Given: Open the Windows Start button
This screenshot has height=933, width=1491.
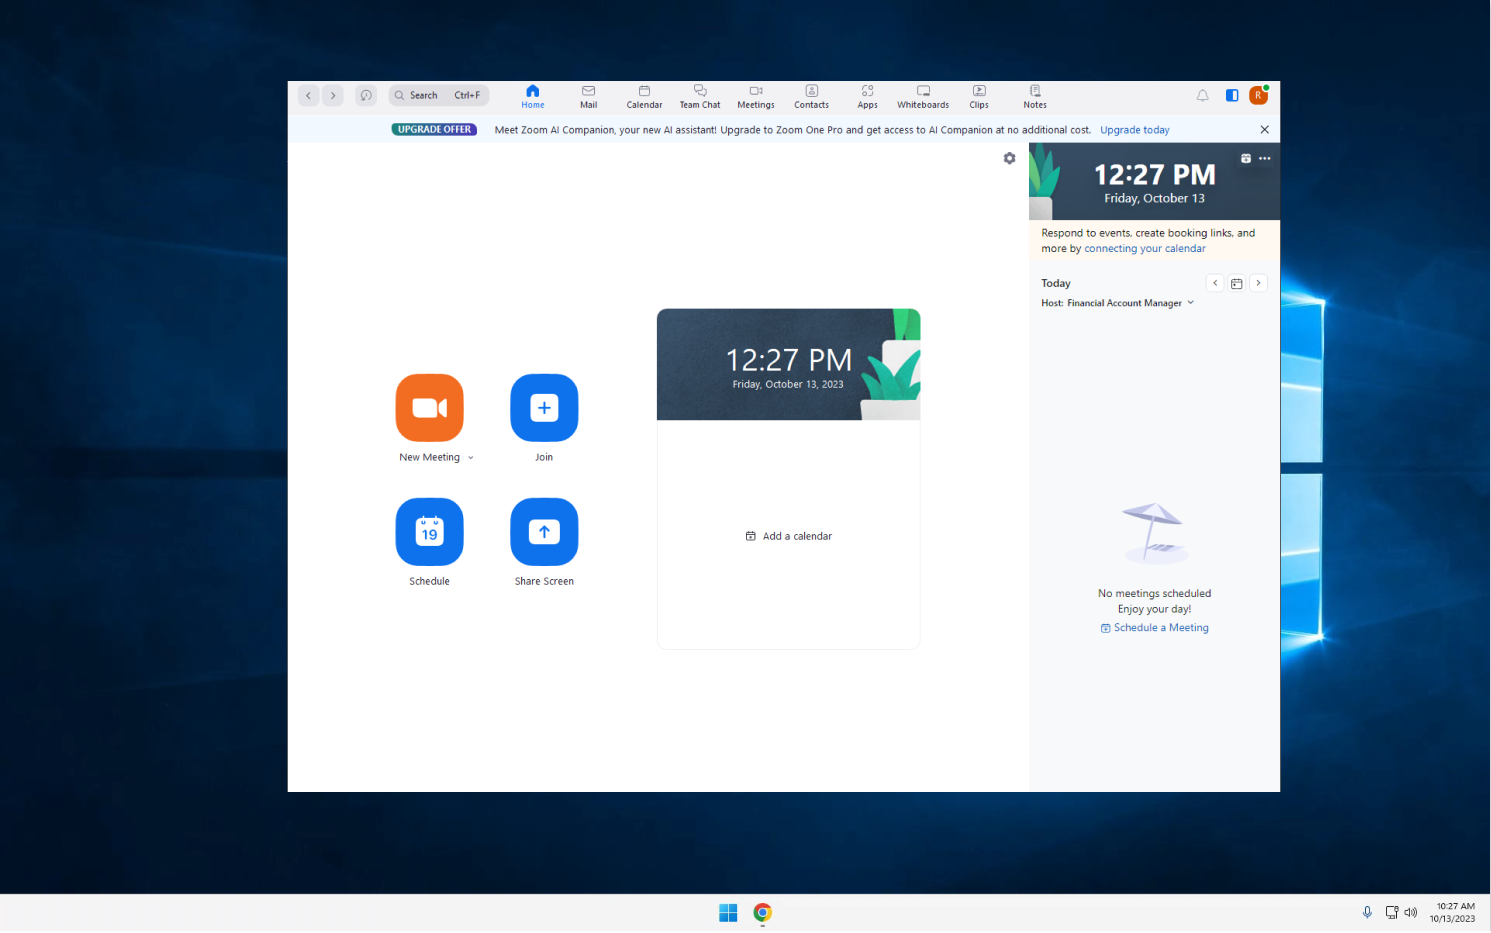Looking at the screenshot, I should (728, 913).
